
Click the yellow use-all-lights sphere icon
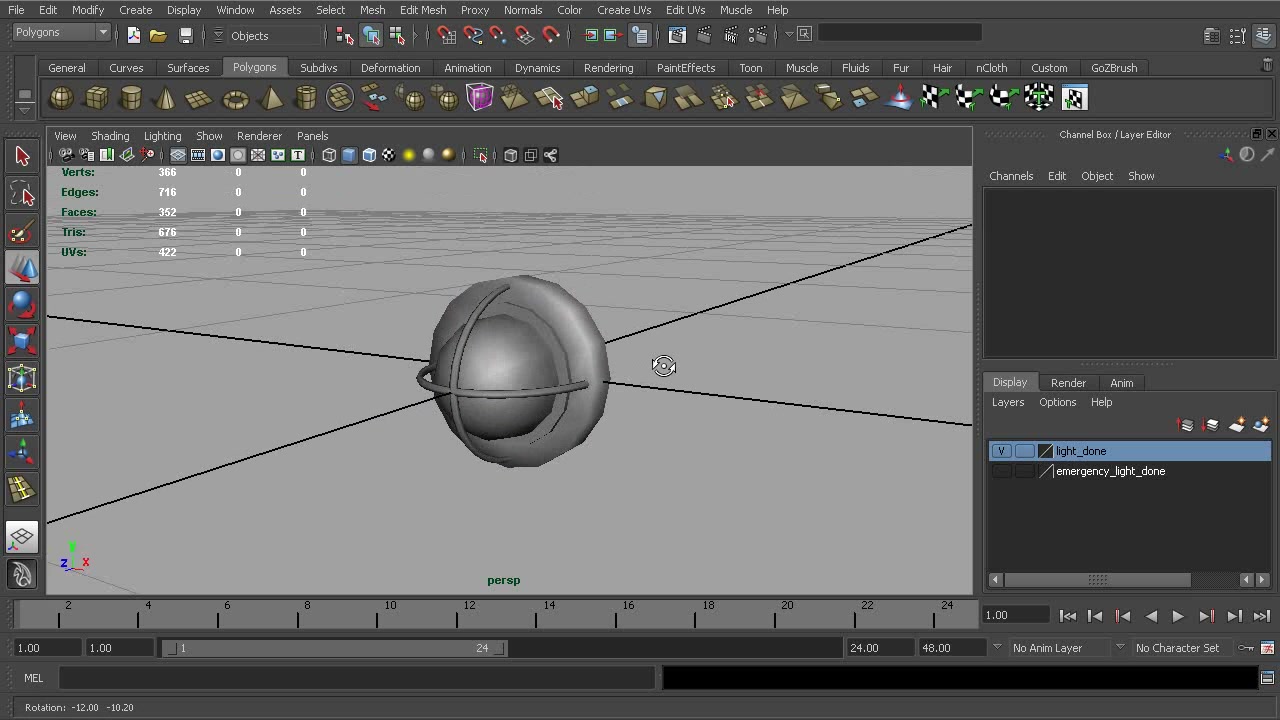[409, 155]
